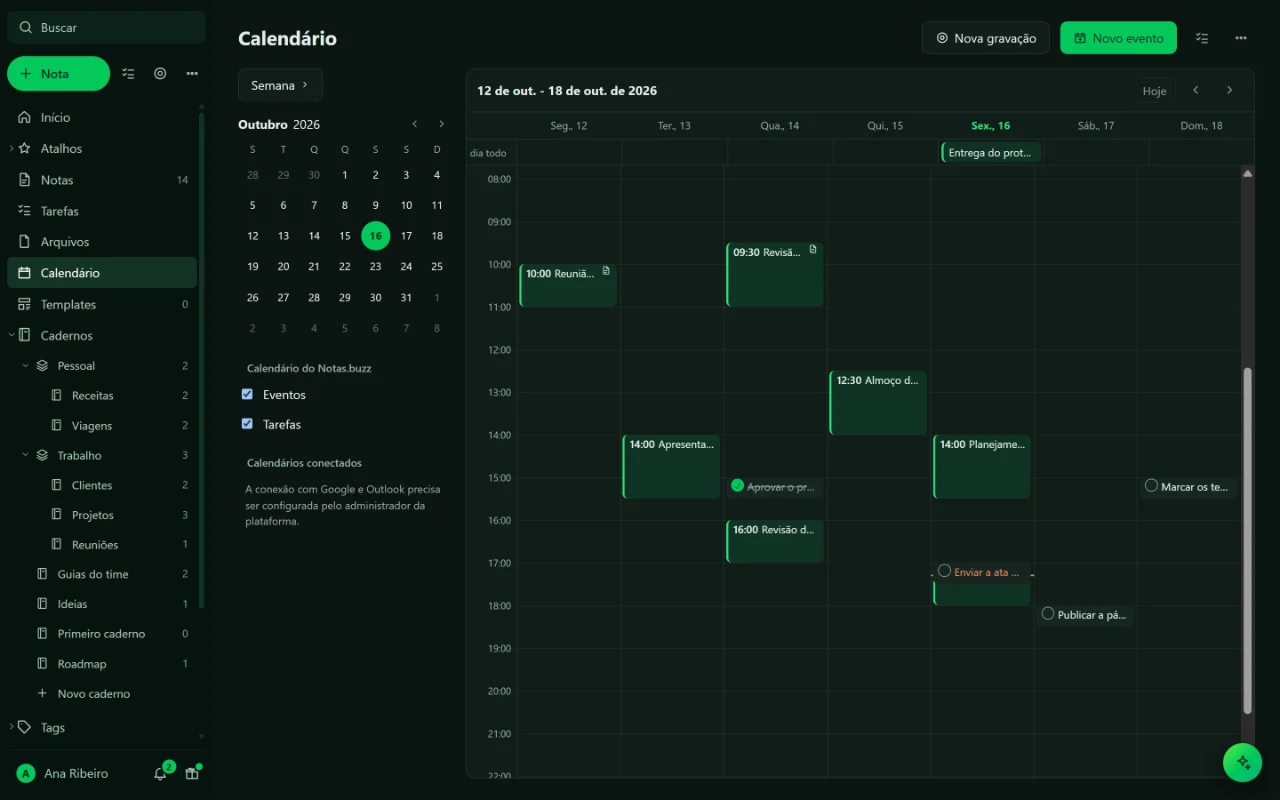Open the notifications bell icon
This screenshot has width=1280, height=800.
click(x=160, y=774)
